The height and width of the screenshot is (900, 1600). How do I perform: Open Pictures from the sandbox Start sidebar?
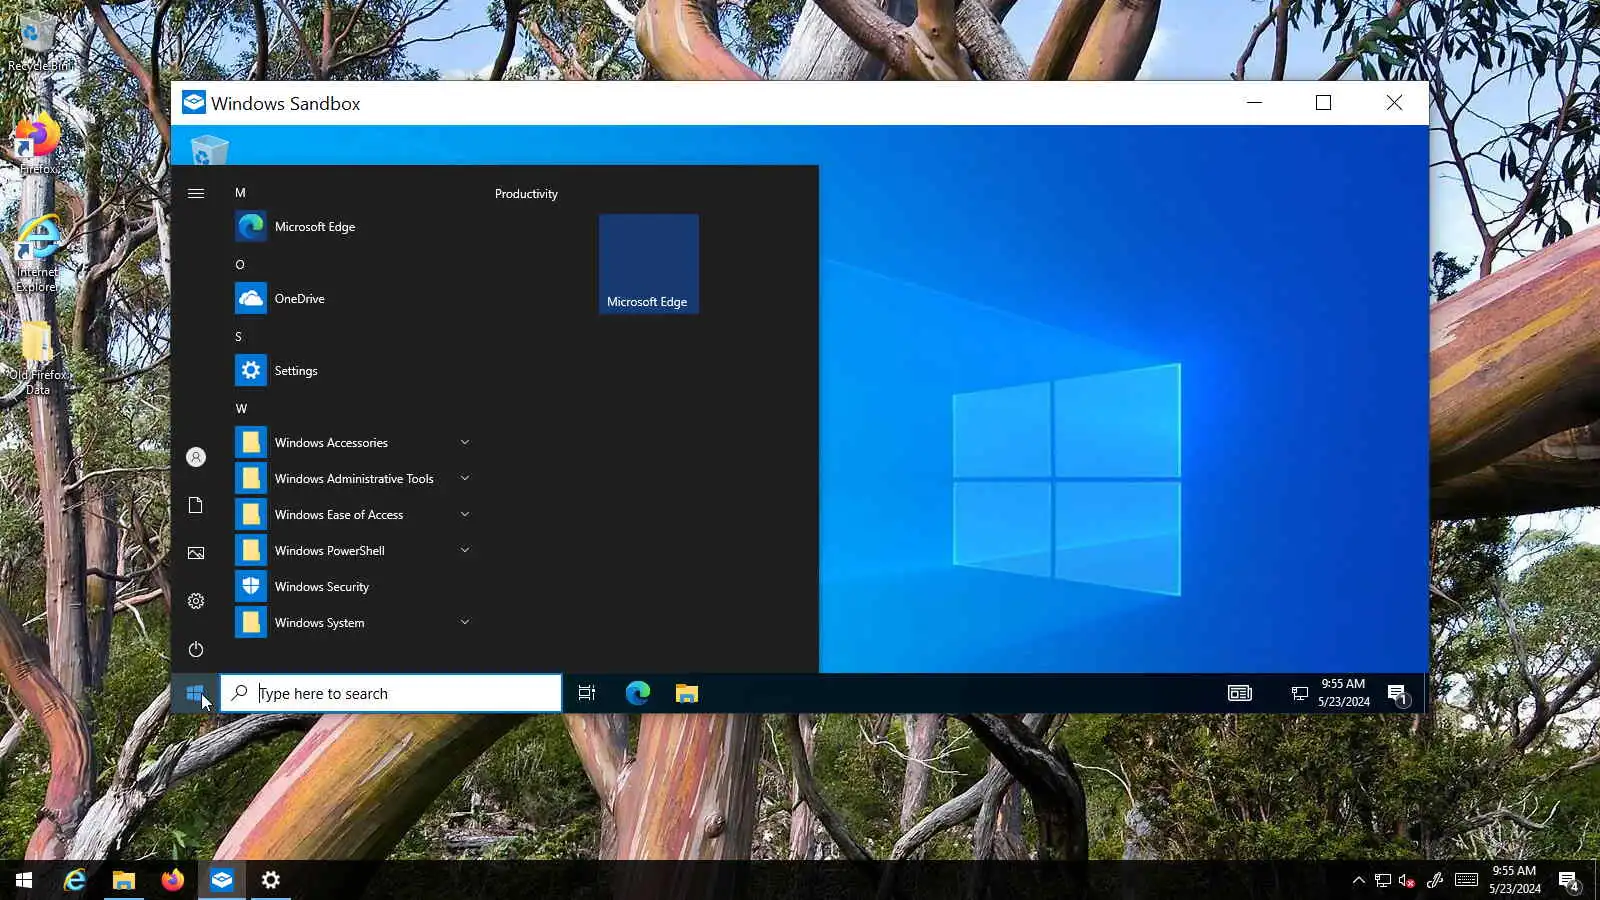click(x=196, y=553)
